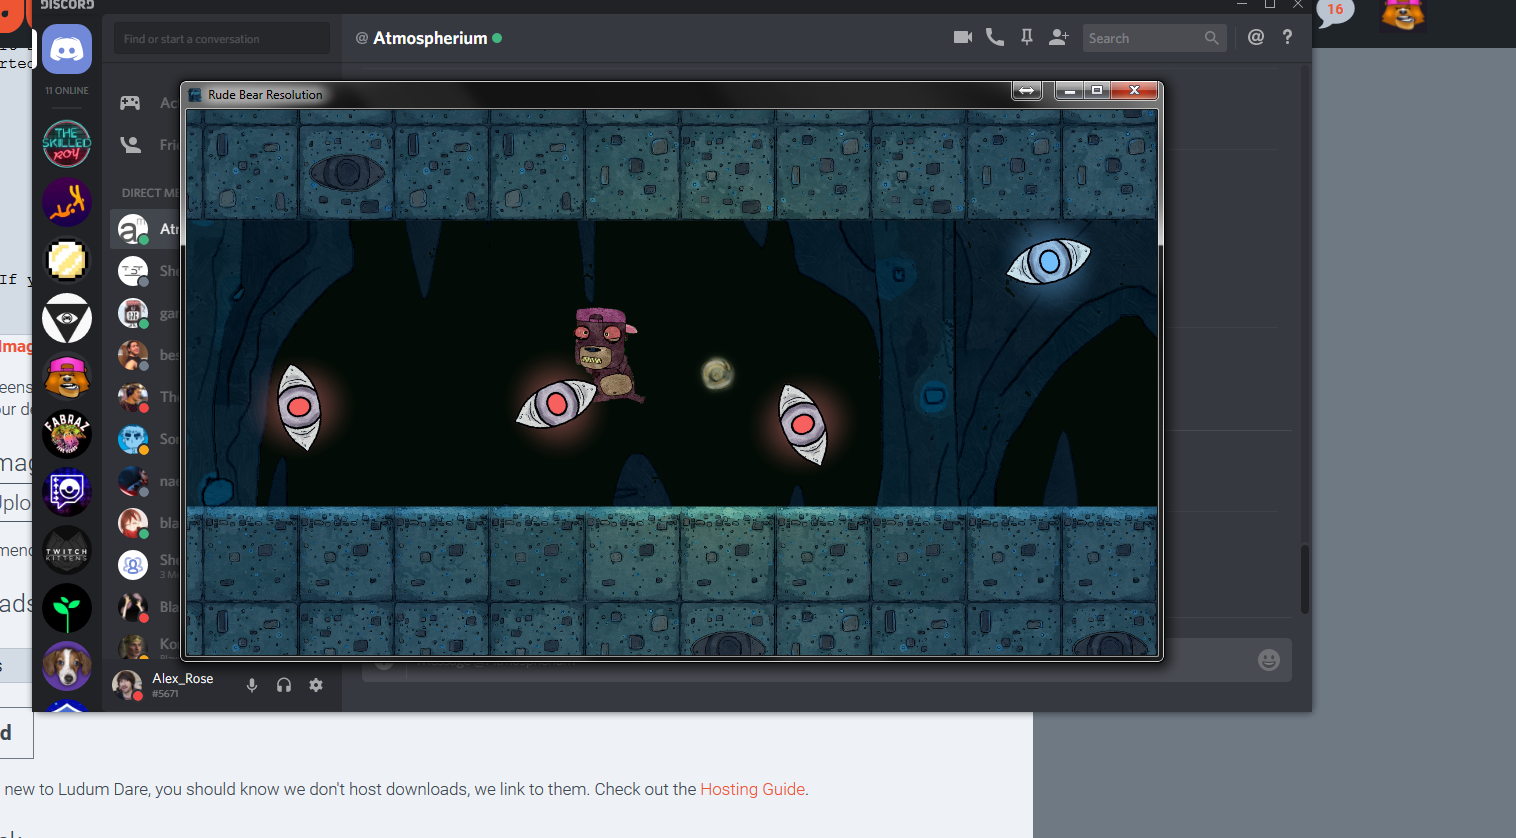The image size is (1516, 838).
Task: Open The Skilled Roy server
Action: point(67,143)
